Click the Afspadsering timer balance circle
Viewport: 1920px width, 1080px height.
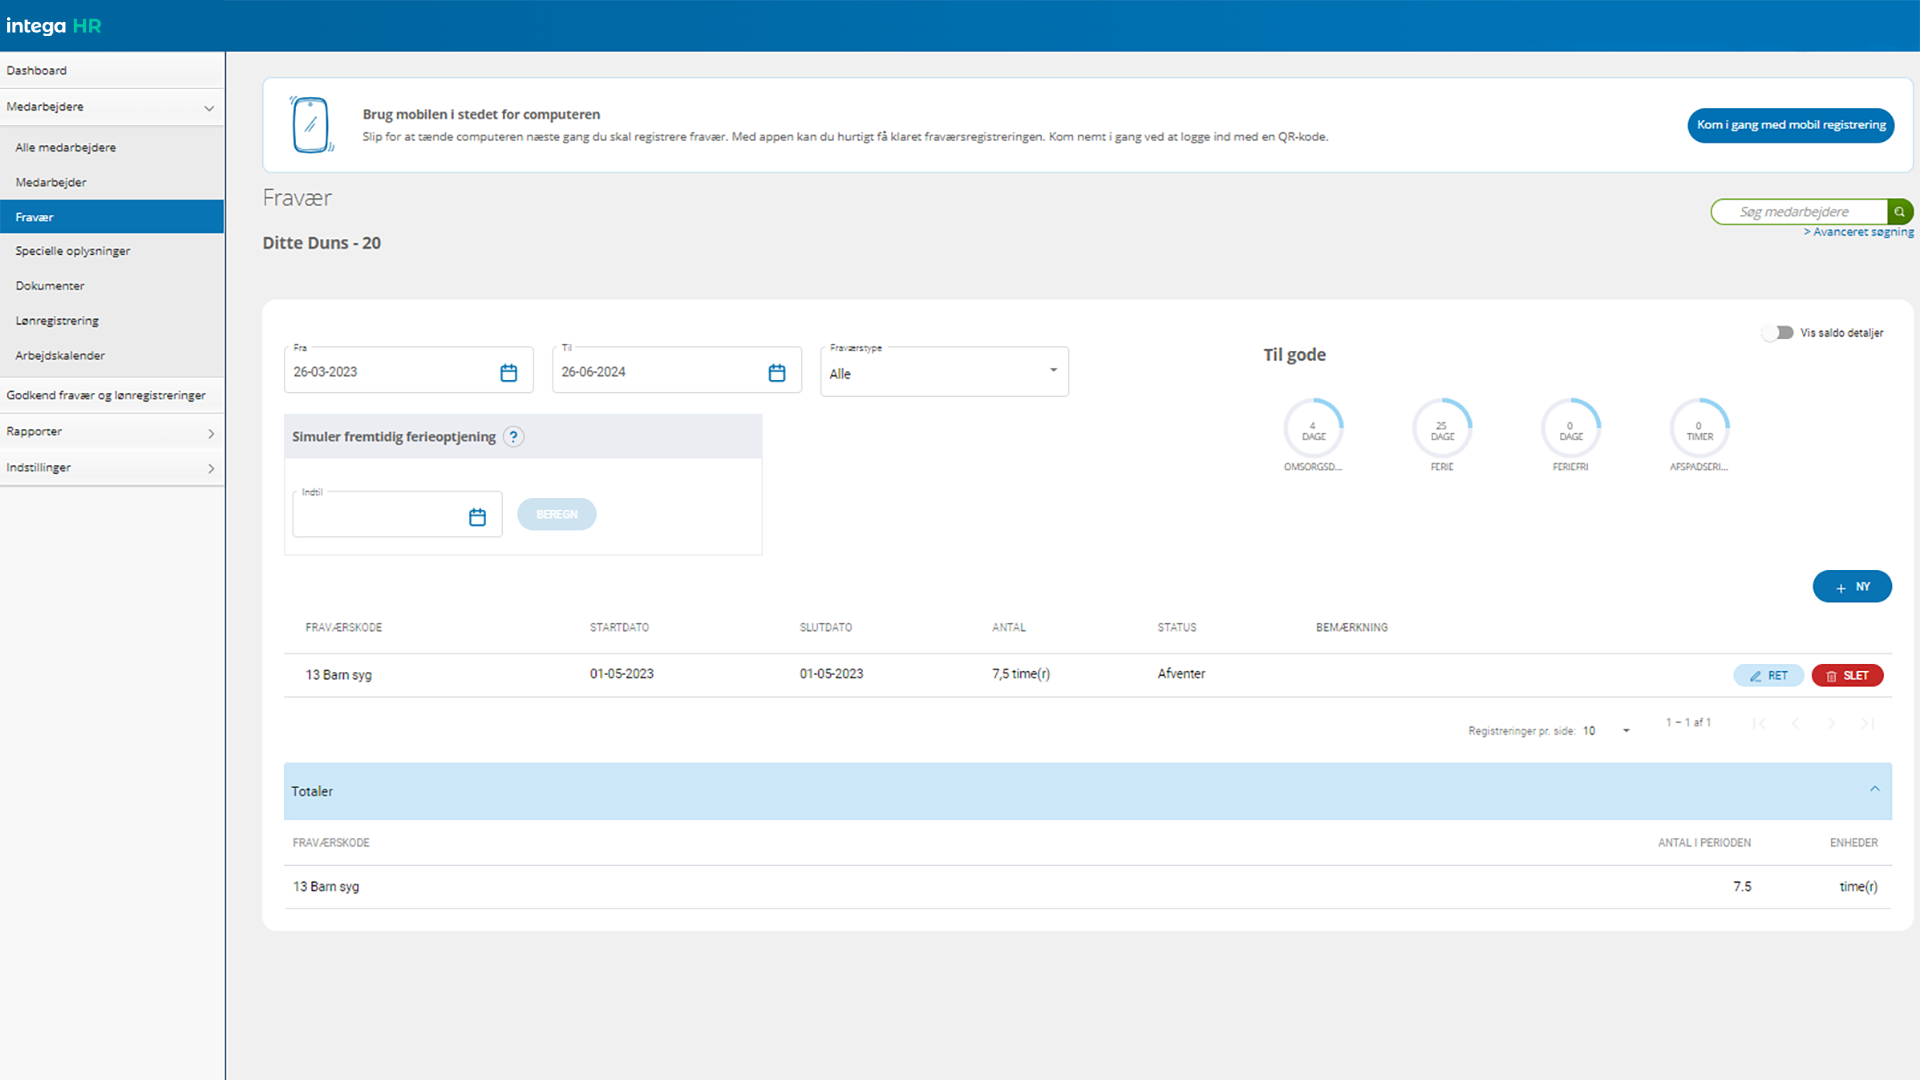1699,429
